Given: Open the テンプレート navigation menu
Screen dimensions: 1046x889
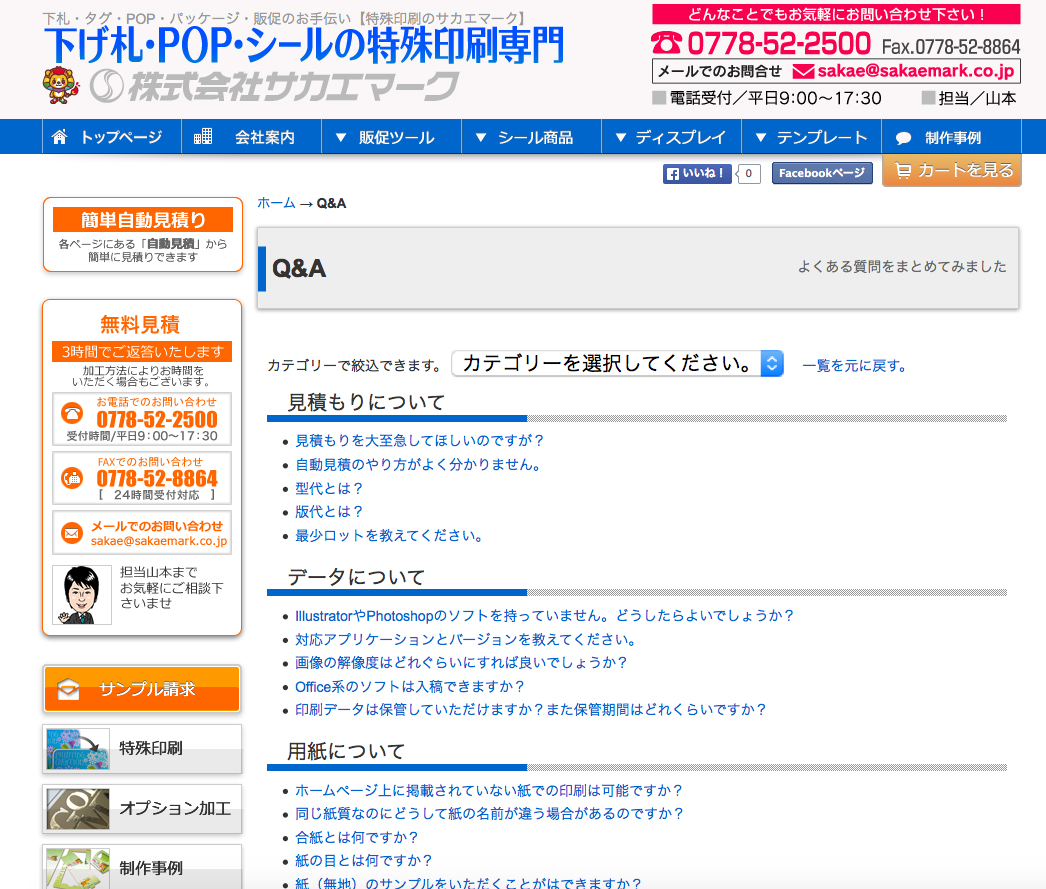Looking at the screenshot, I should (x=811, y=138).
